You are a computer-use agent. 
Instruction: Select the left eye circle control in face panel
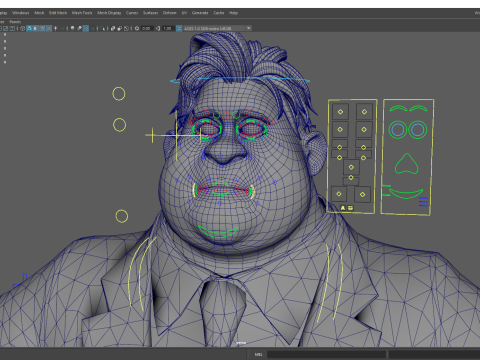coord(398,130)
